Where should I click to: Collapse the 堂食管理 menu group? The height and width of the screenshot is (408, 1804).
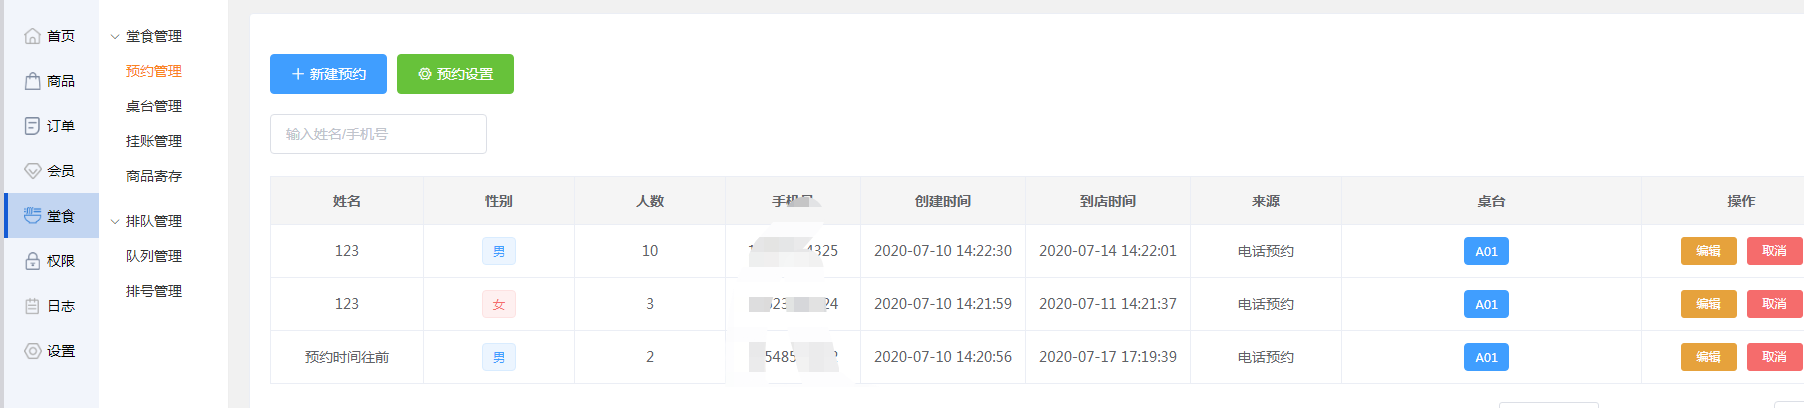coord(115,37)
